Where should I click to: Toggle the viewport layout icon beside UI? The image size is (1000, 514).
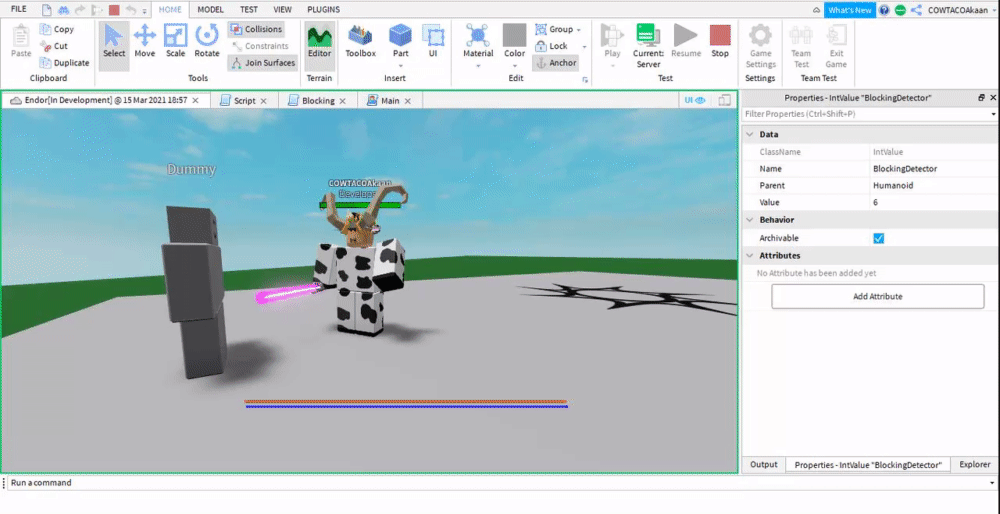724,100
